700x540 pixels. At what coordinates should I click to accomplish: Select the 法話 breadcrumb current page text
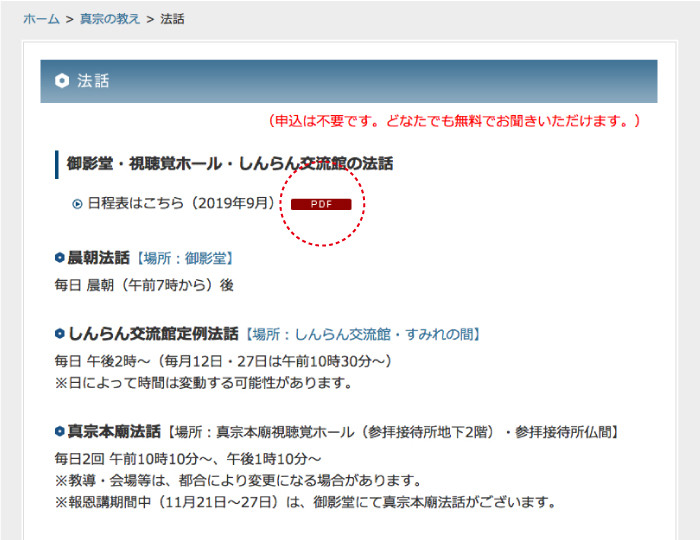click(172, 19)
